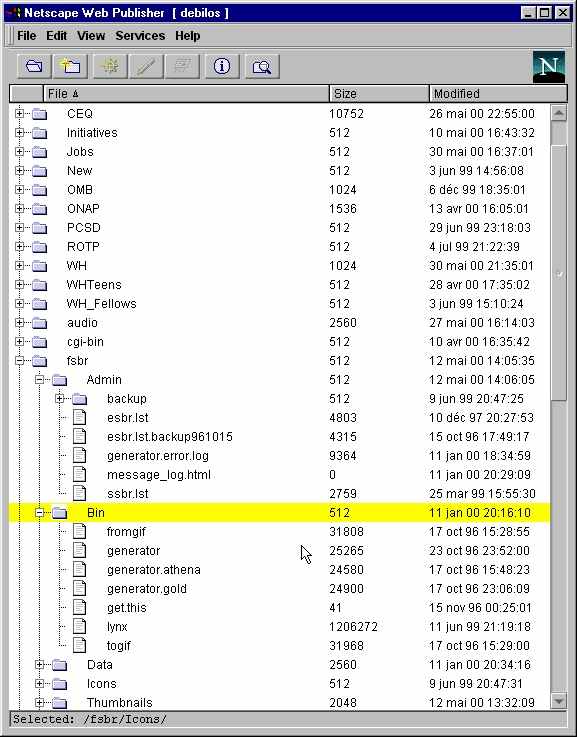Select the generator.gold file

(x=147, y=588)
